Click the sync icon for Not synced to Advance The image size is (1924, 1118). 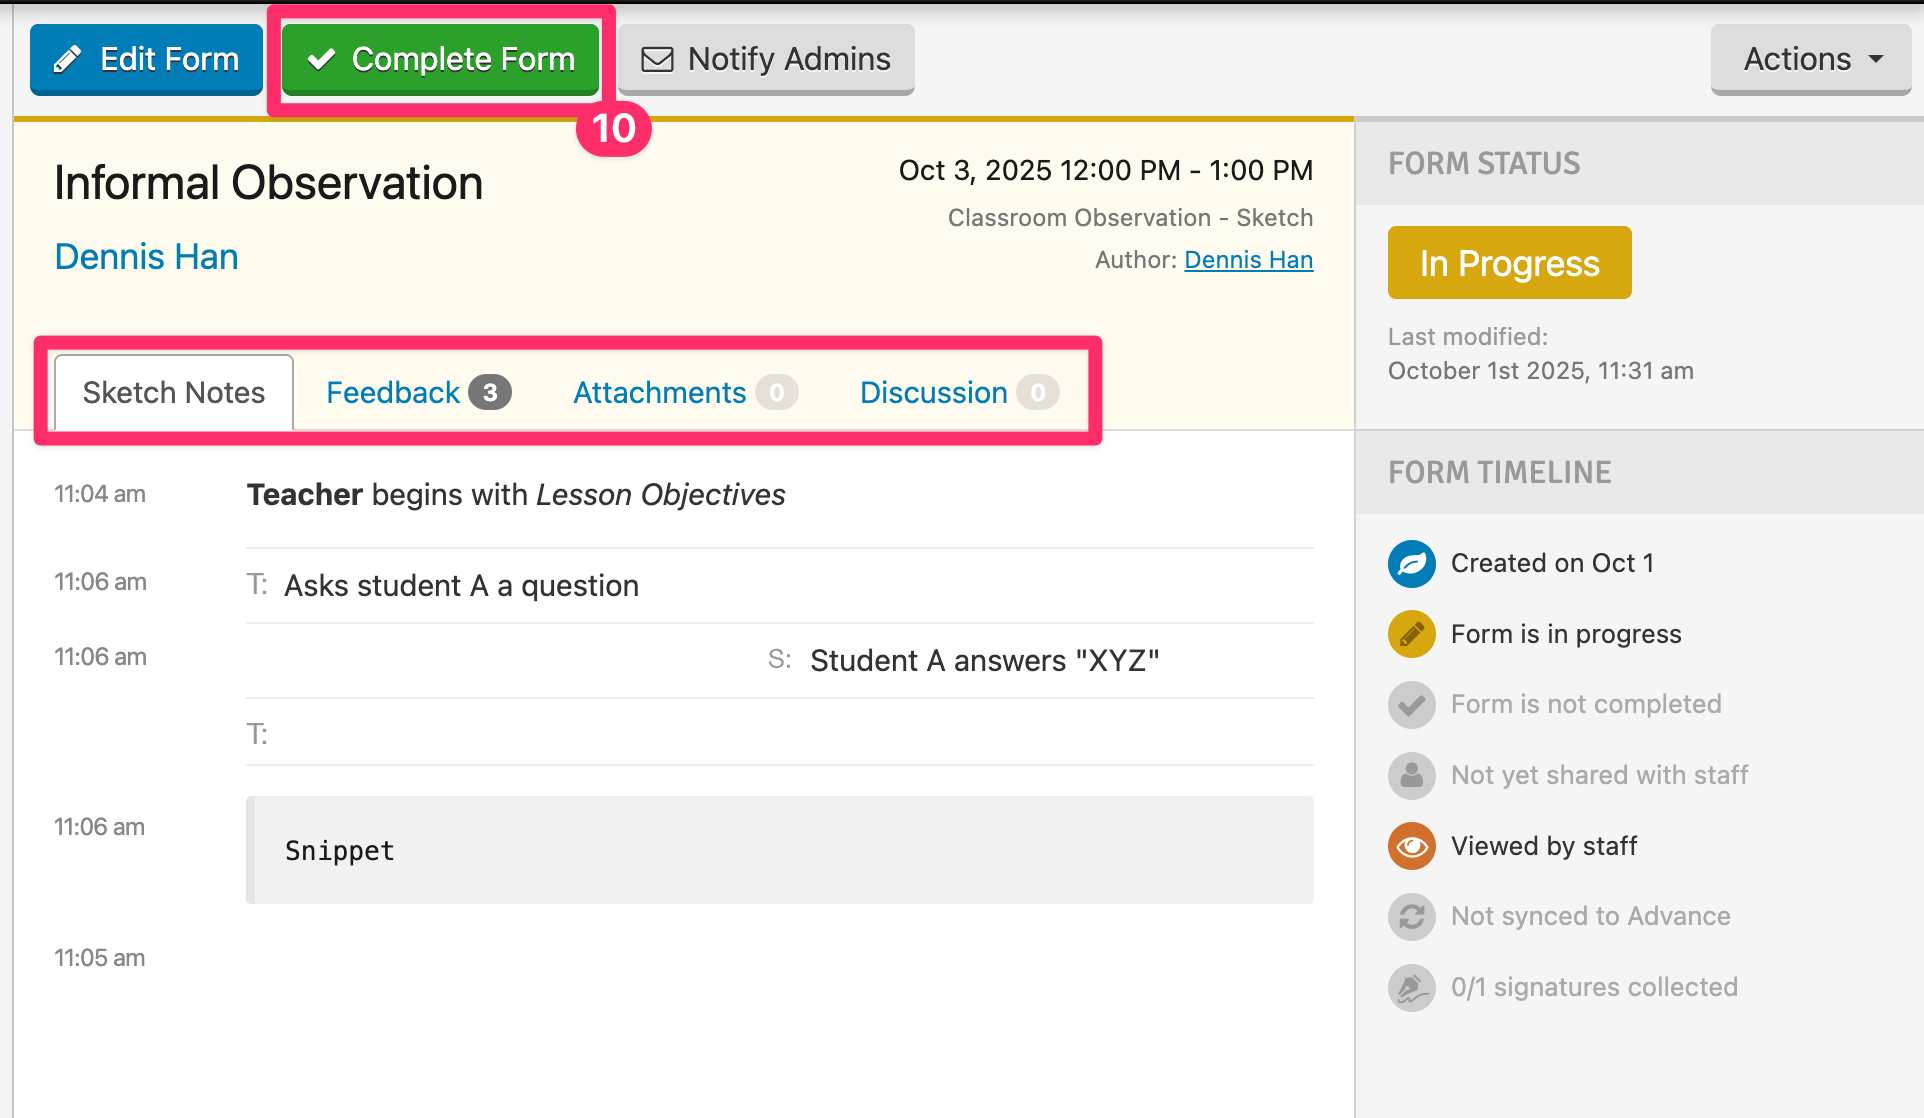[x=1412, y=916]
